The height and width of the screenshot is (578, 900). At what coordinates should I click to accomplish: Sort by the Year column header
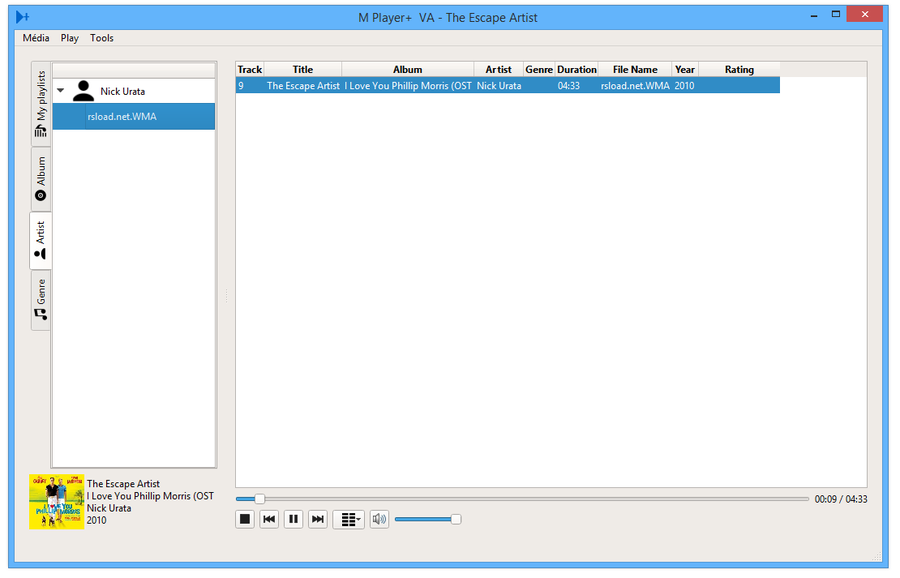pyautogui.click(x=685, y=69)
